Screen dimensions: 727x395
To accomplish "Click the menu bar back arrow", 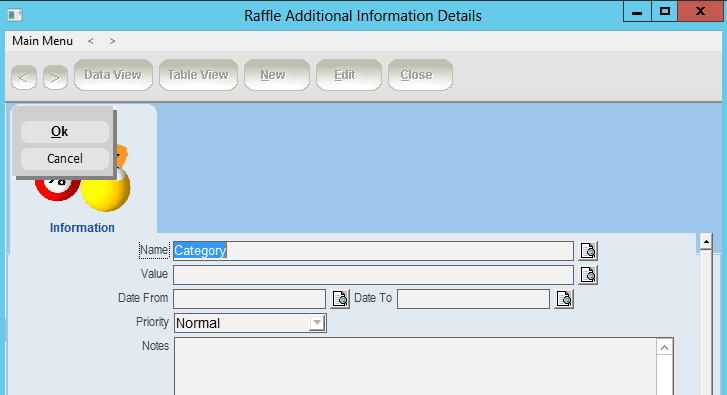I will coord(91,41).
